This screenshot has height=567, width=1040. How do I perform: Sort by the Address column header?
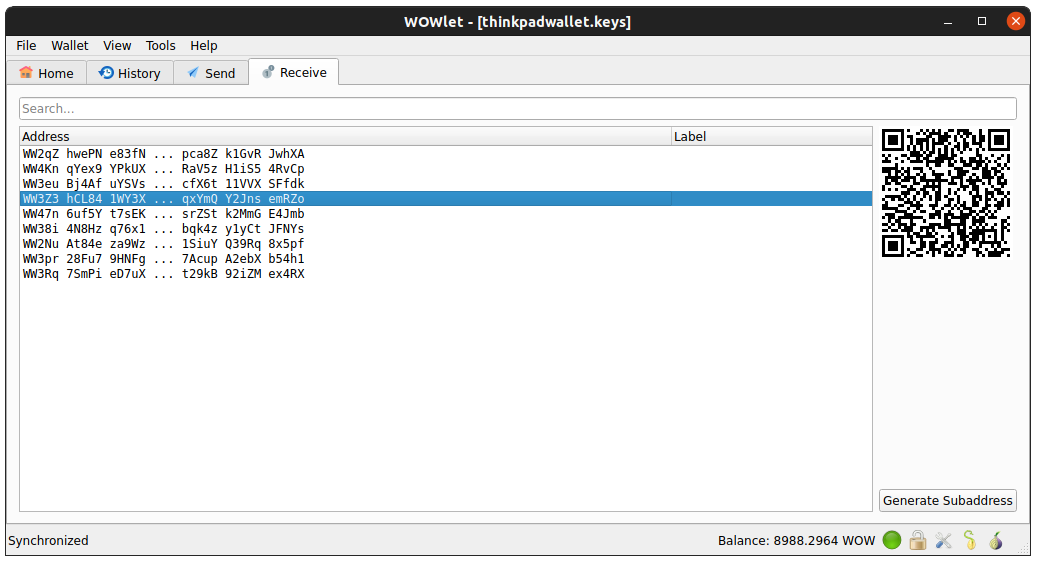pos(345,136)
